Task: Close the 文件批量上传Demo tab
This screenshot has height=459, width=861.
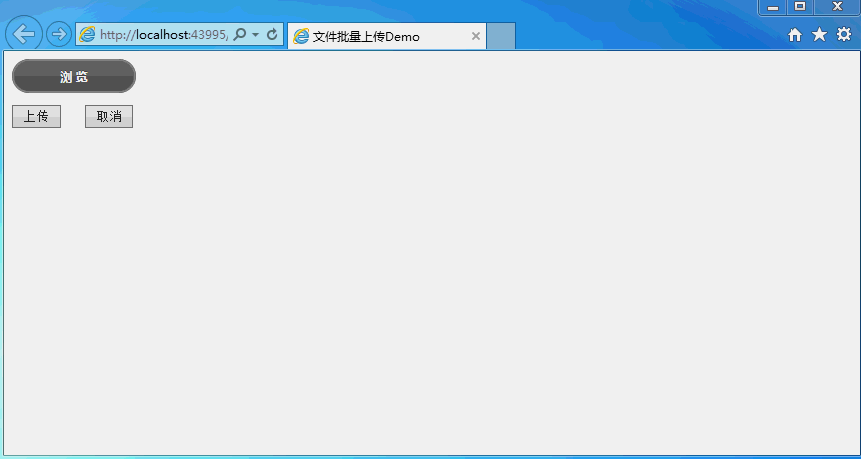Action: (x=475, y=37)
